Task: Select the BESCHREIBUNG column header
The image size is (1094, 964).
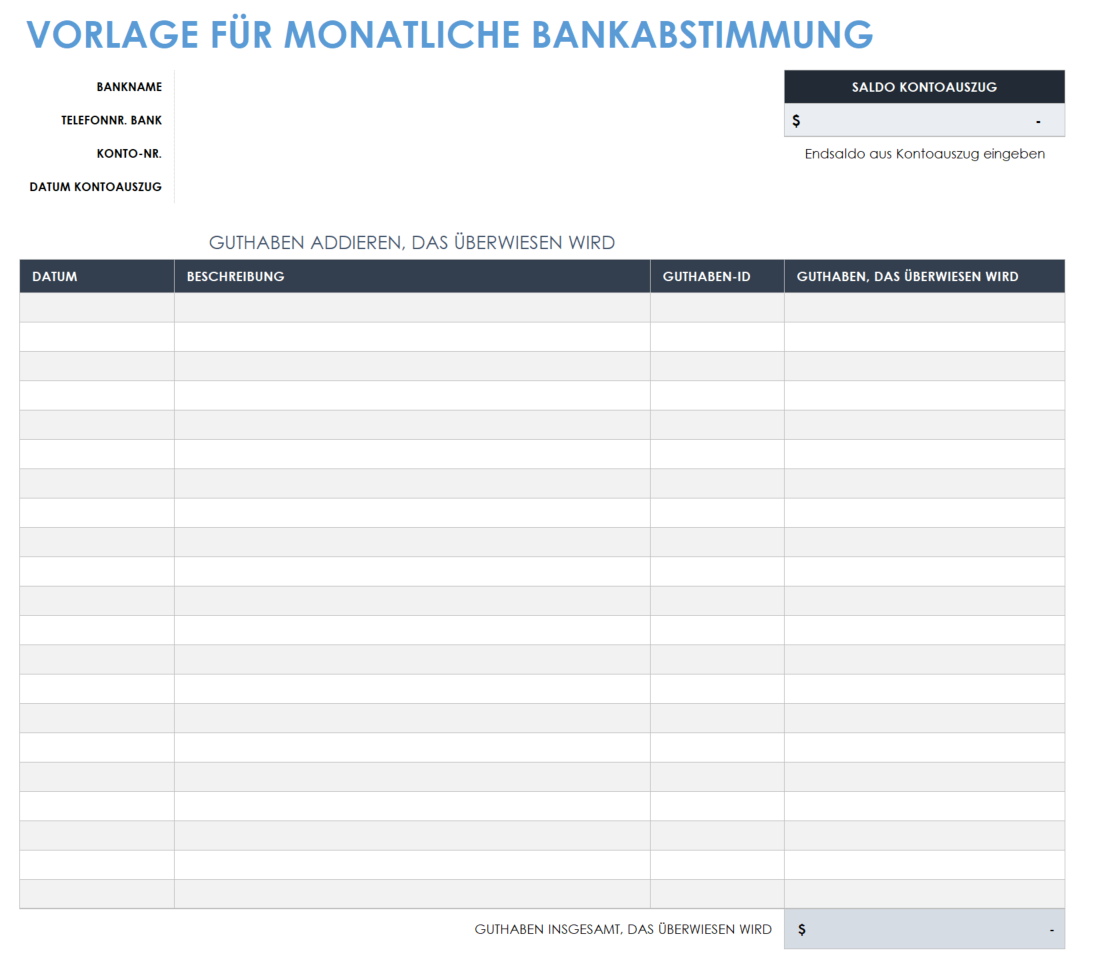Action: [x=412, y=276]
